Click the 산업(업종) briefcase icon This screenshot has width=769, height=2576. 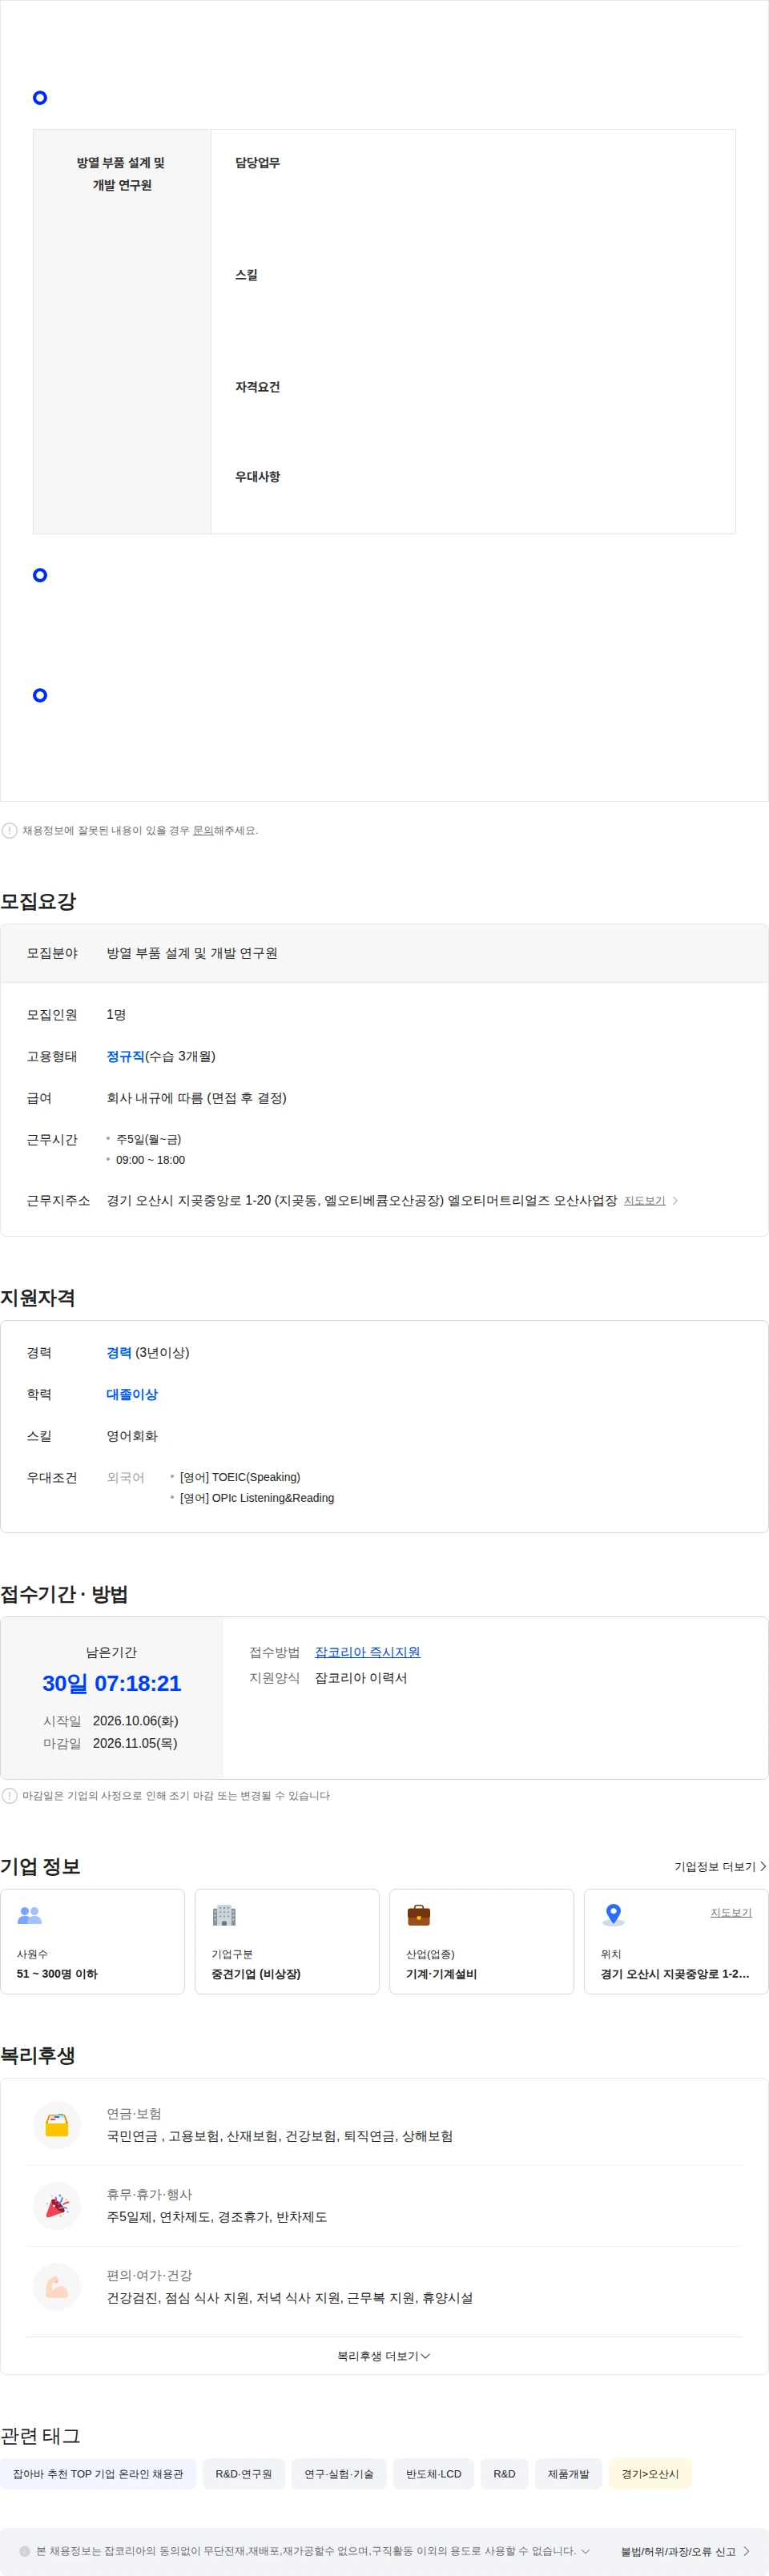[418, 1915]
